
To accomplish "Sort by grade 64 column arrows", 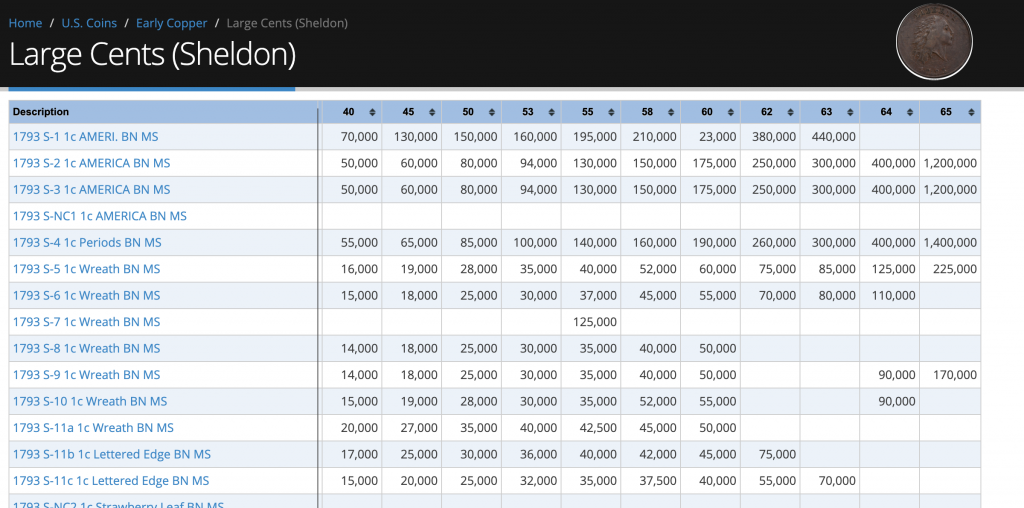I will 910,112.
